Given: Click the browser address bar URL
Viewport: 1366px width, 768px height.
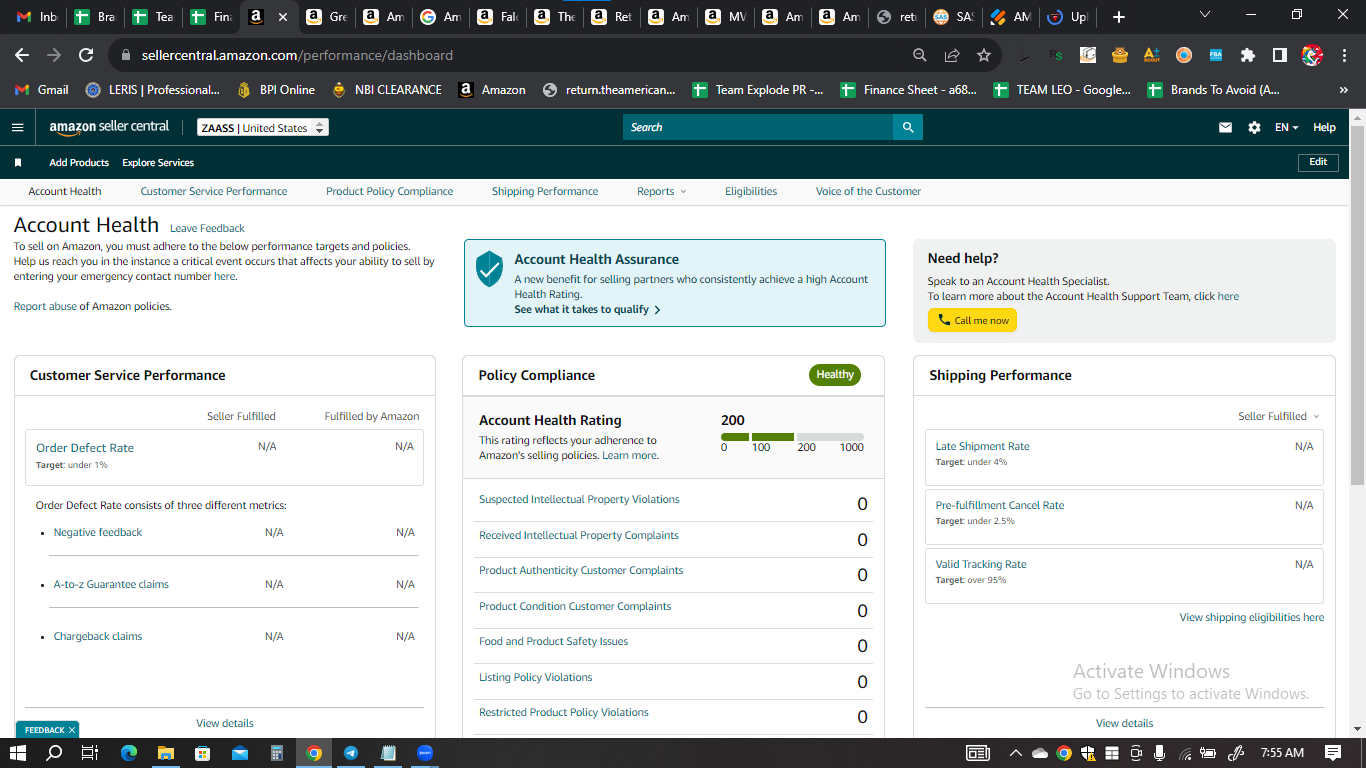Looking at the screenshot, I should tap(297, 55).
